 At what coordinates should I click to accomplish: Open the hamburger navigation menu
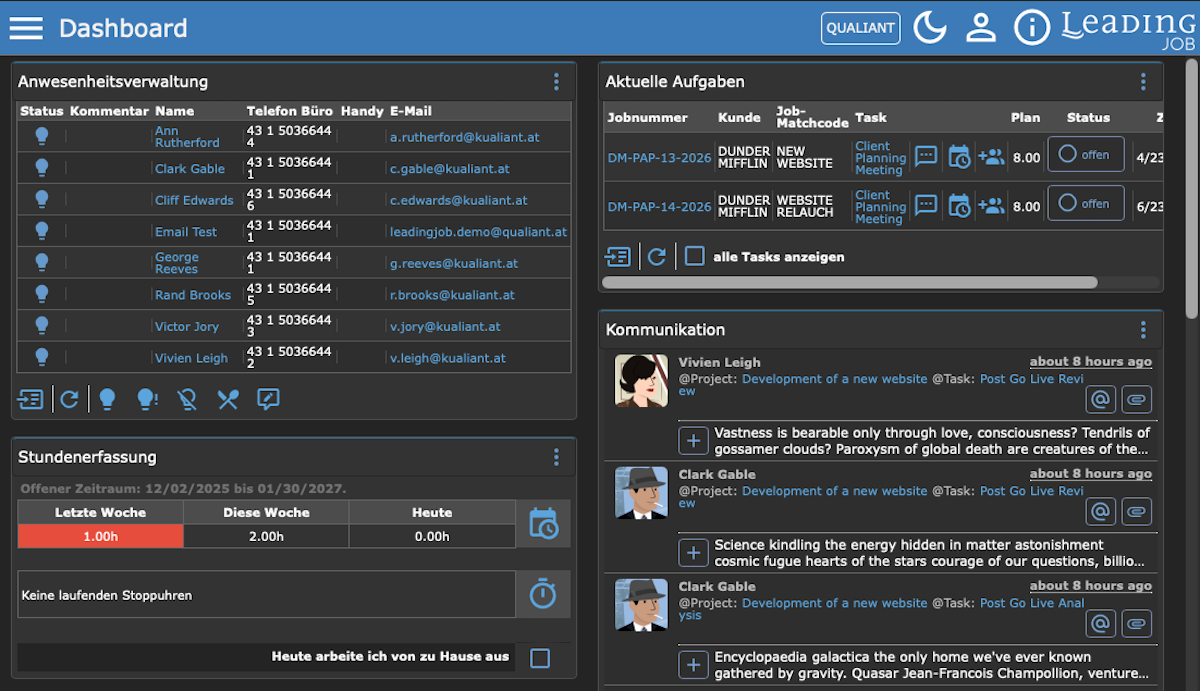(x=26, y=27)
